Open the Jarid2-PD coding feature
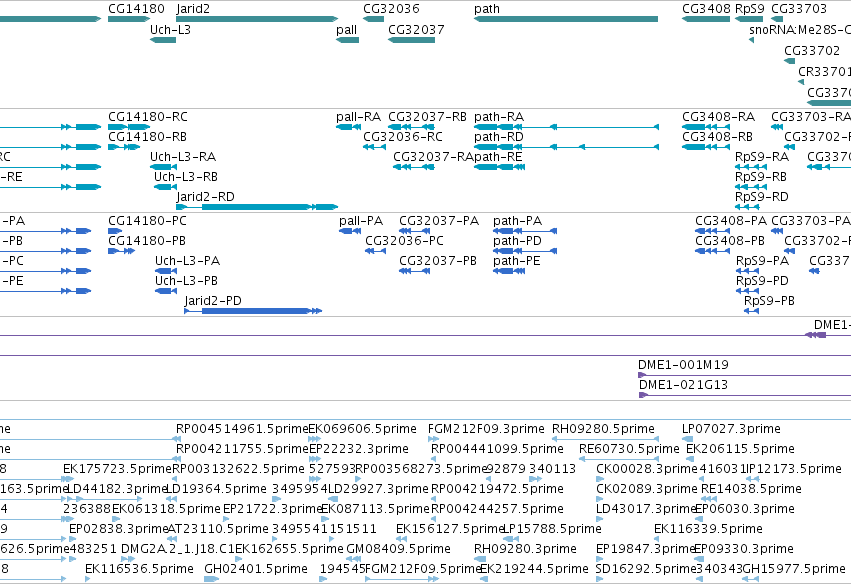This screenshot has width=851, height=584. [x=253, y=311]
